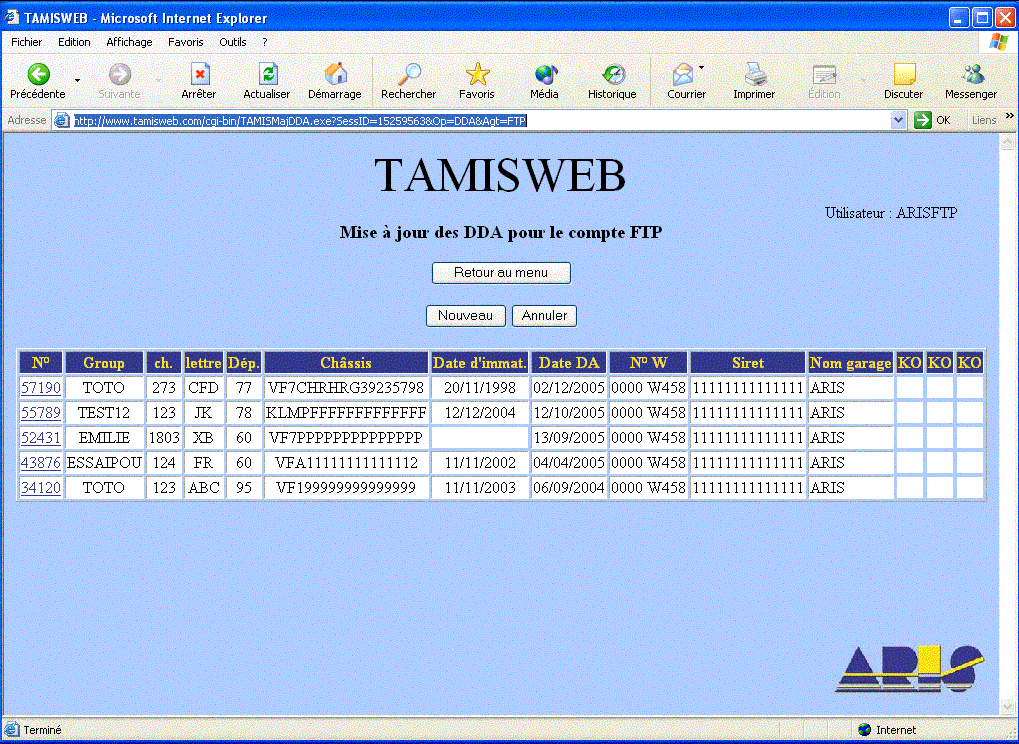
Task: Open the Edition menu
Action: tap(74, 42)
